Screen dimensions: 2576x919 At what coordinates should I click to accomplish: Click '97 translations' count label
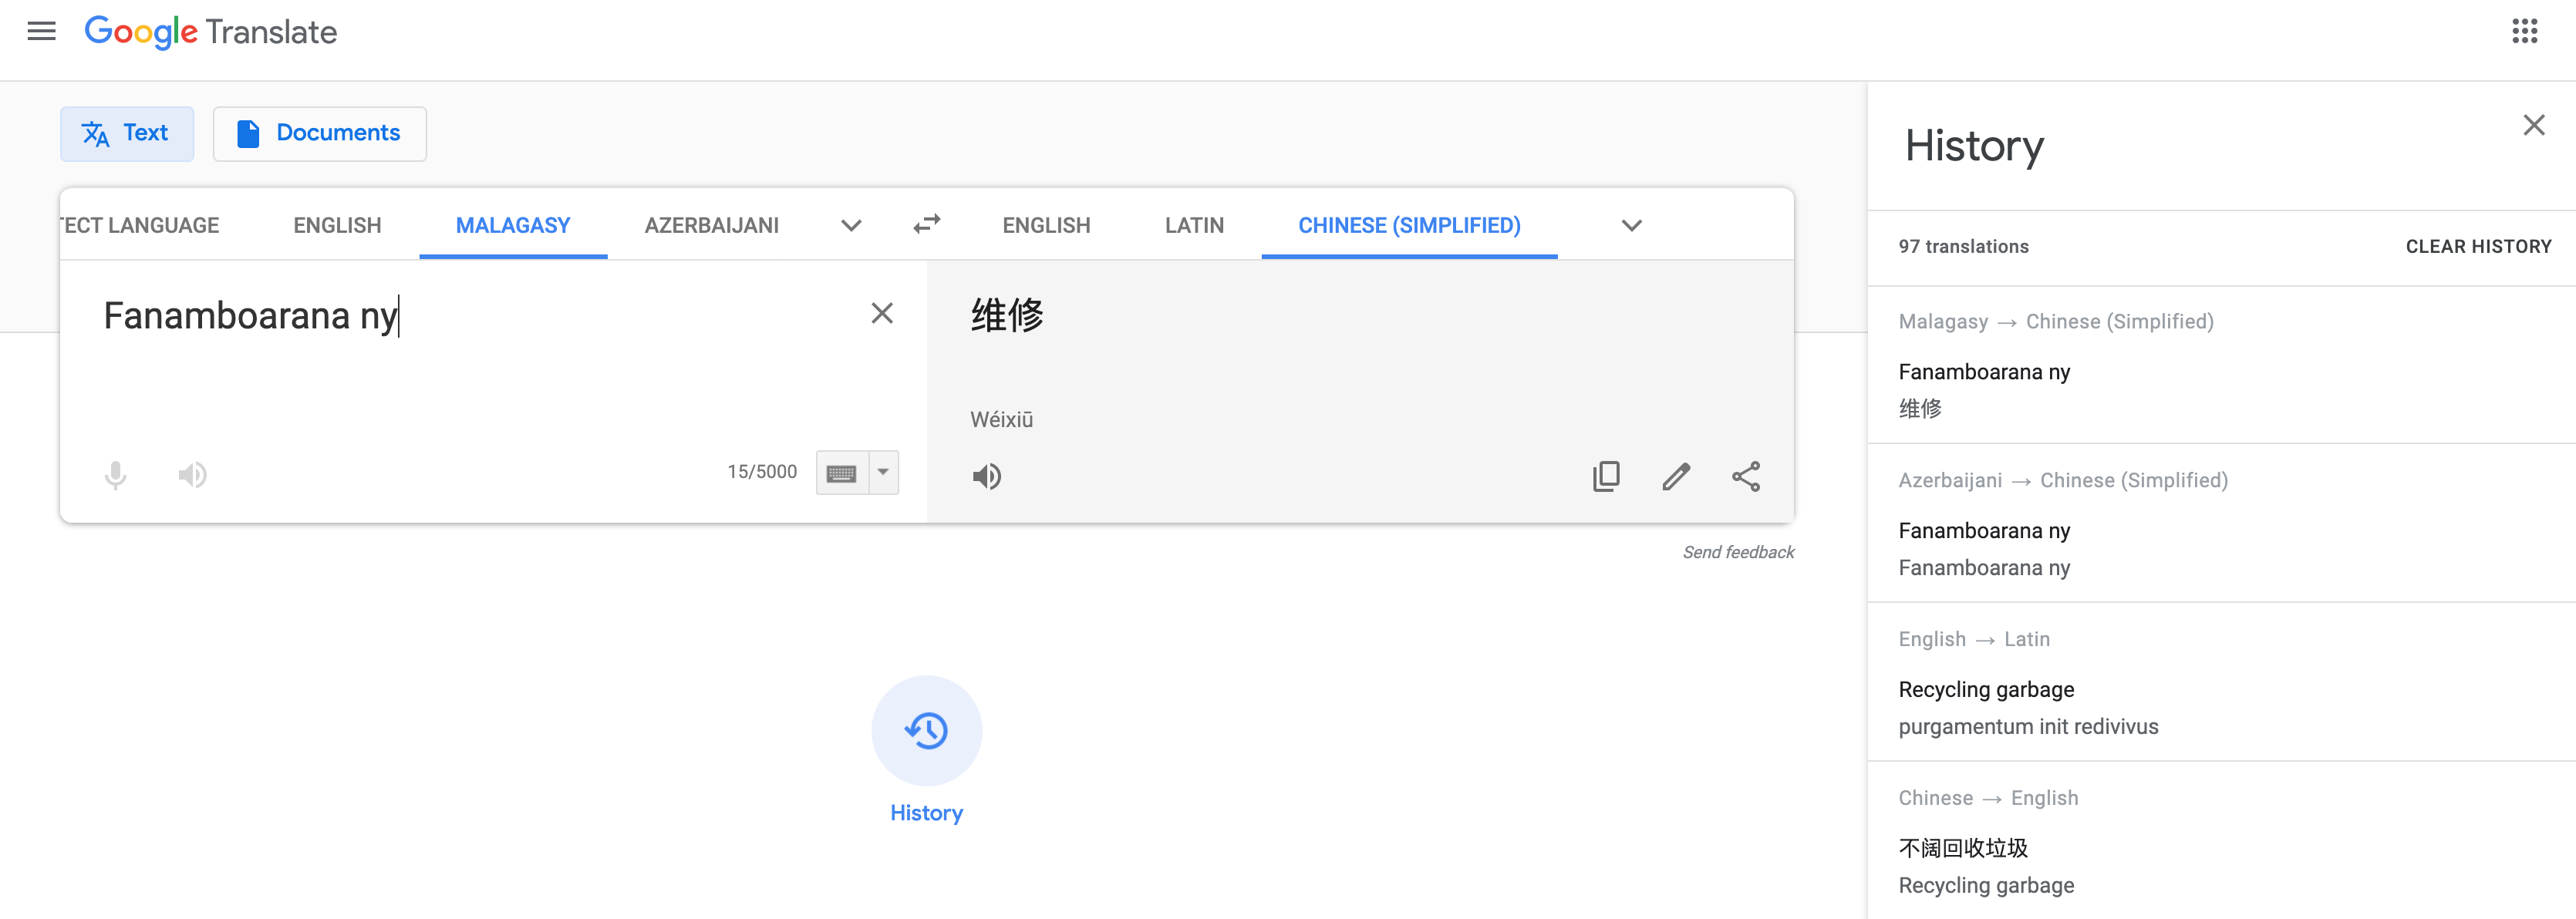coord(1963,247)
